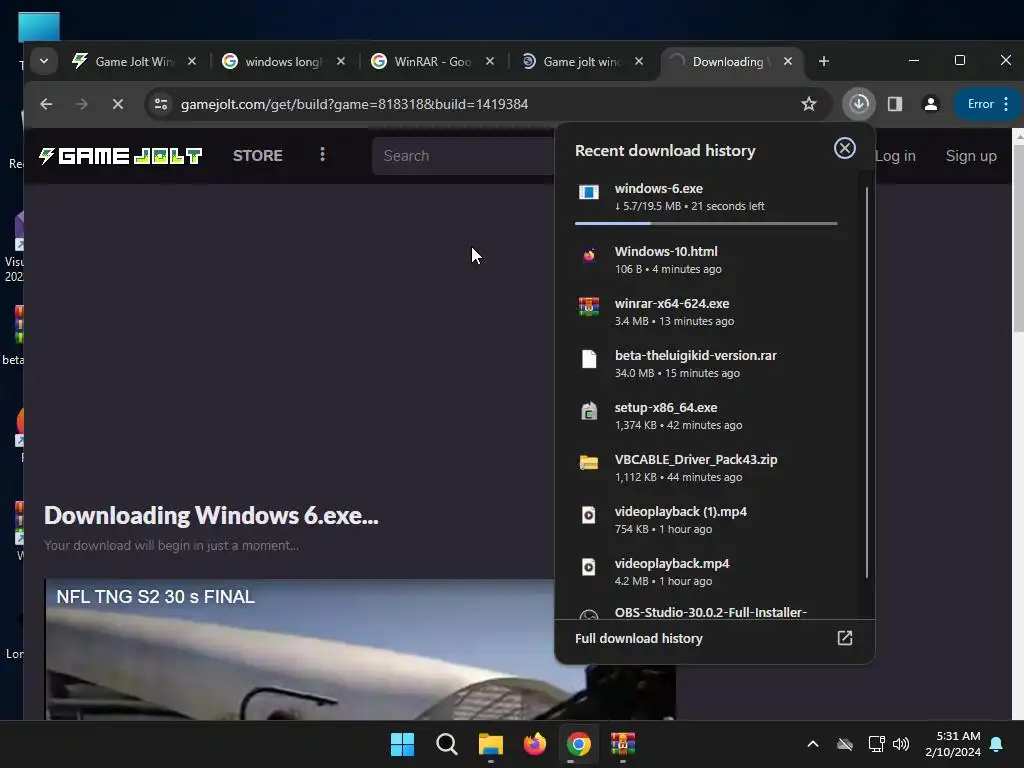This screenshot has height=768, width=1024.
Task: Click the winrar-x64-624.exe file icon
Action: (588, 306)
